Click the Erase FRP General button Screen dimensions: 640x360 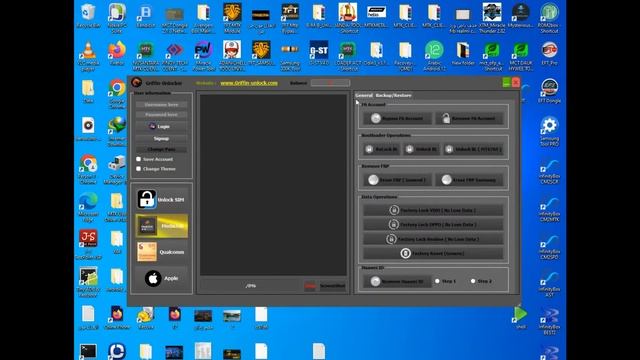pos(398,180)
